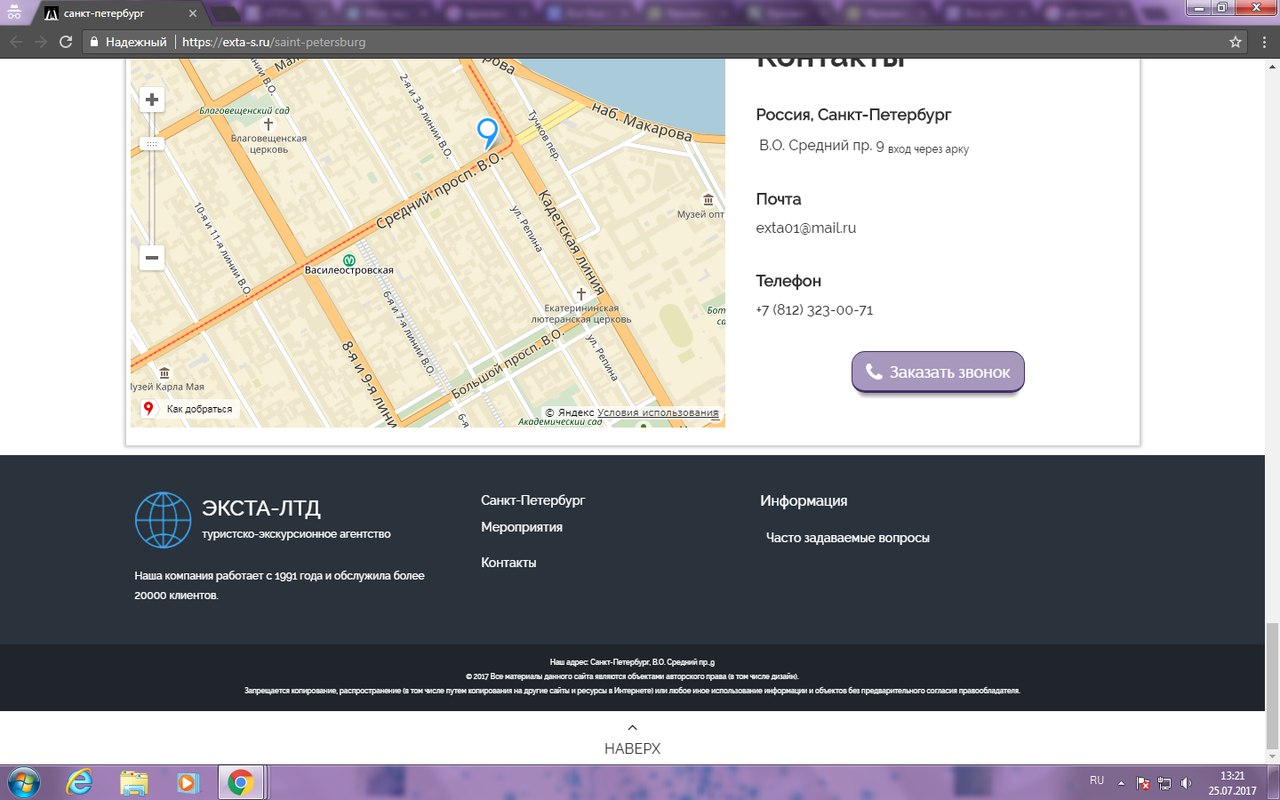Close the санкт-петербург browser tab
Viewport: 1280px width, 800px height.
click(193, 14)
